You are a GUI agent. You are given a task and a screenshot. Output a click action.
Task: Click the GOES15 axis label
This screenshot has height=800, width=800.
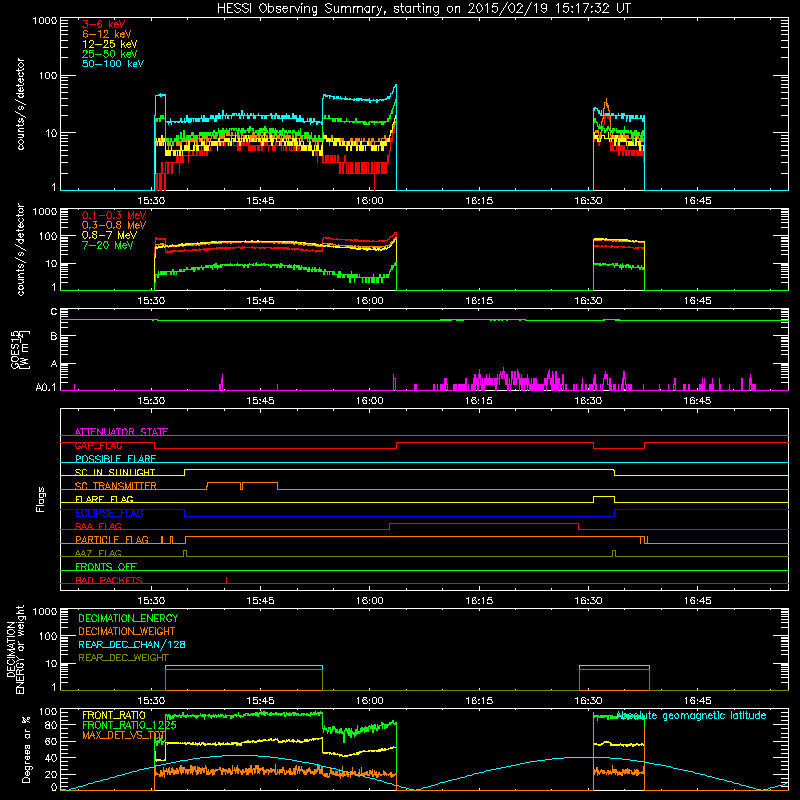click(x=20, y=349)
